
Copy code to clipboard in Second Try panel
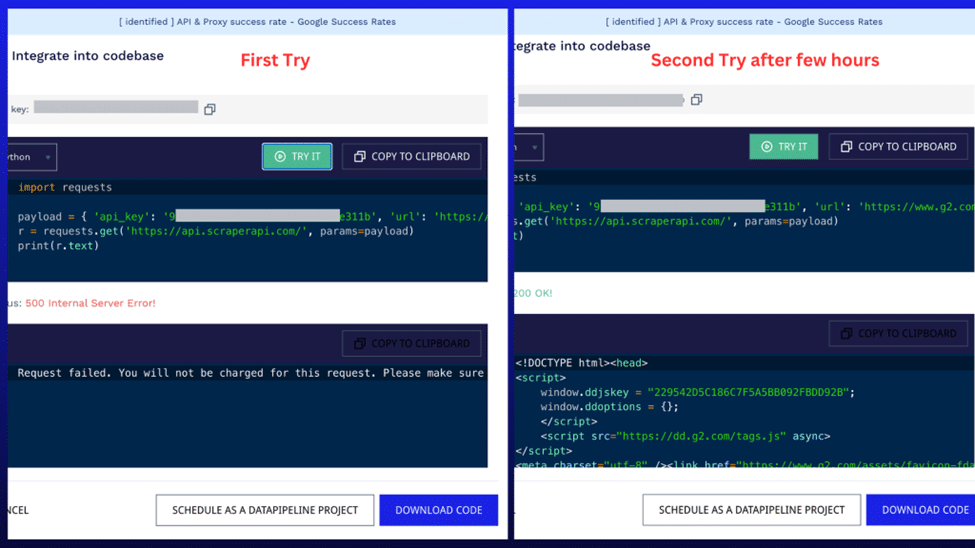coord(899,147)
